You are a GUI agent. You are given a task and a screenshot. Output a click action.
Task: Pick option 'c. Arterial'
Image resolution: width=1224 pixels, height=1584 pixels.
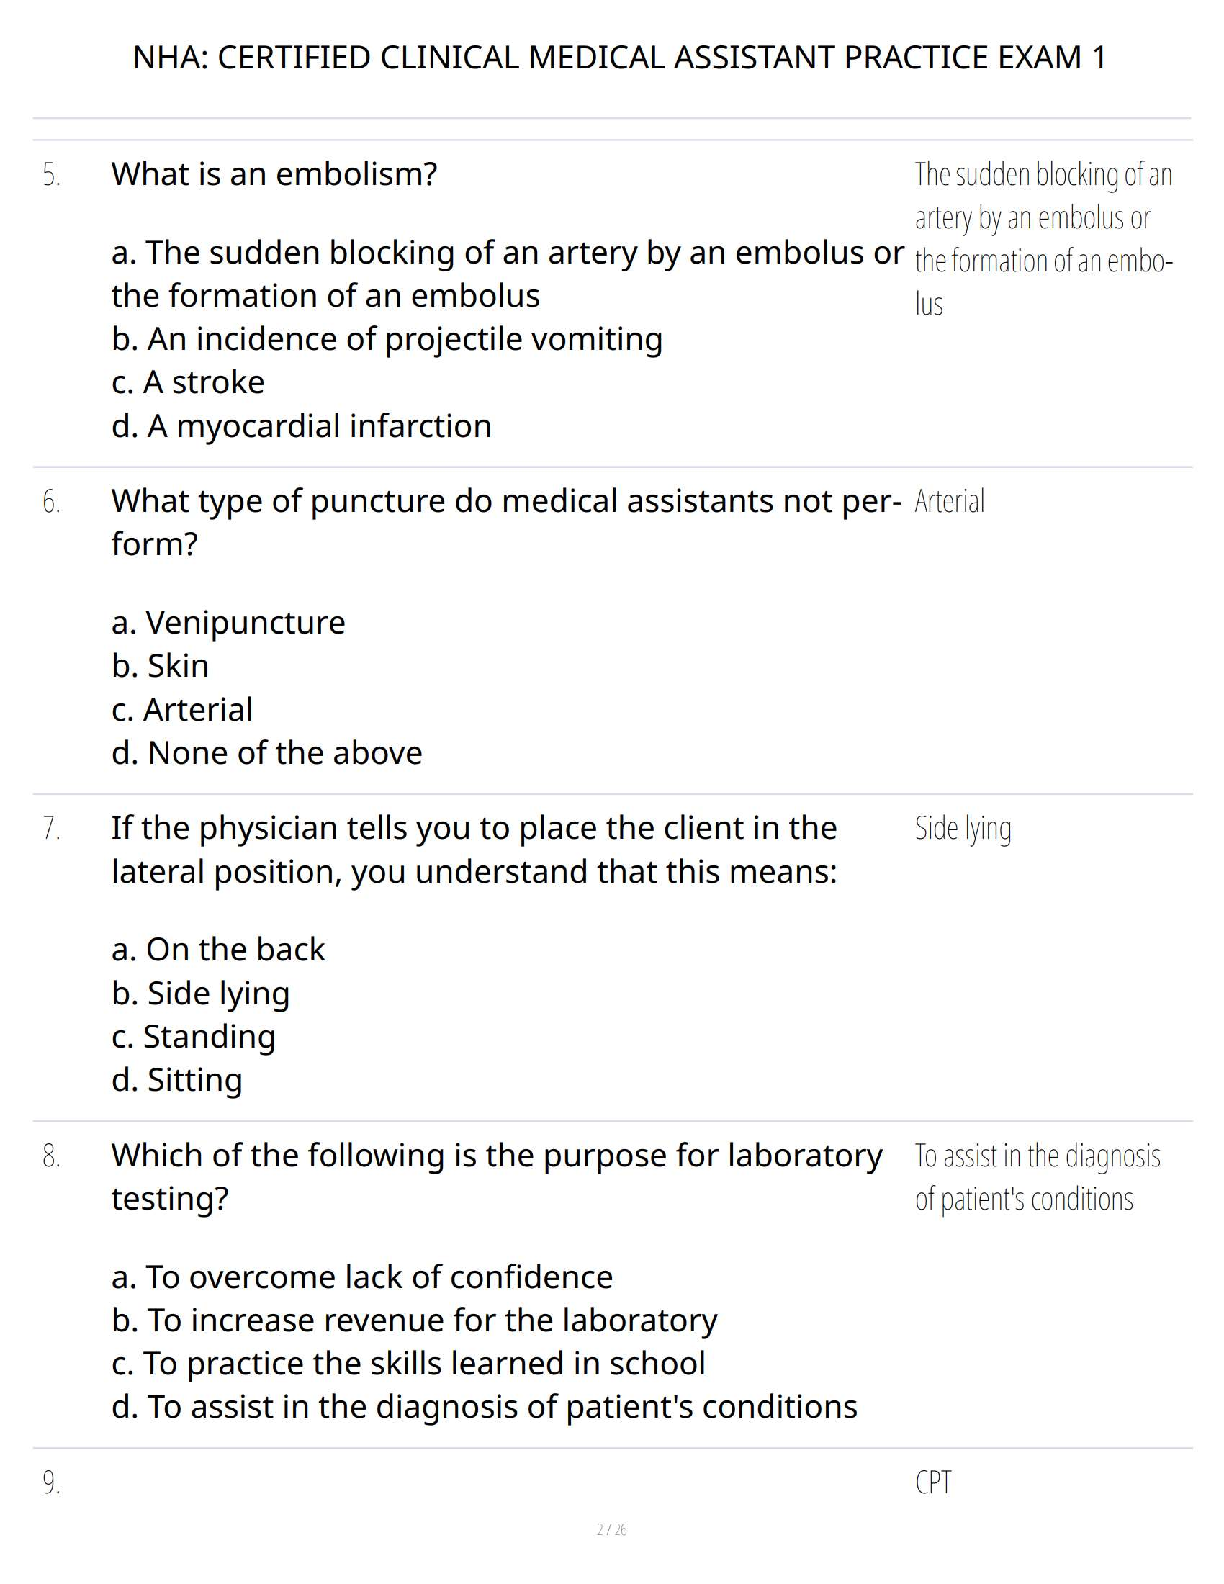[x=182, y=710]
